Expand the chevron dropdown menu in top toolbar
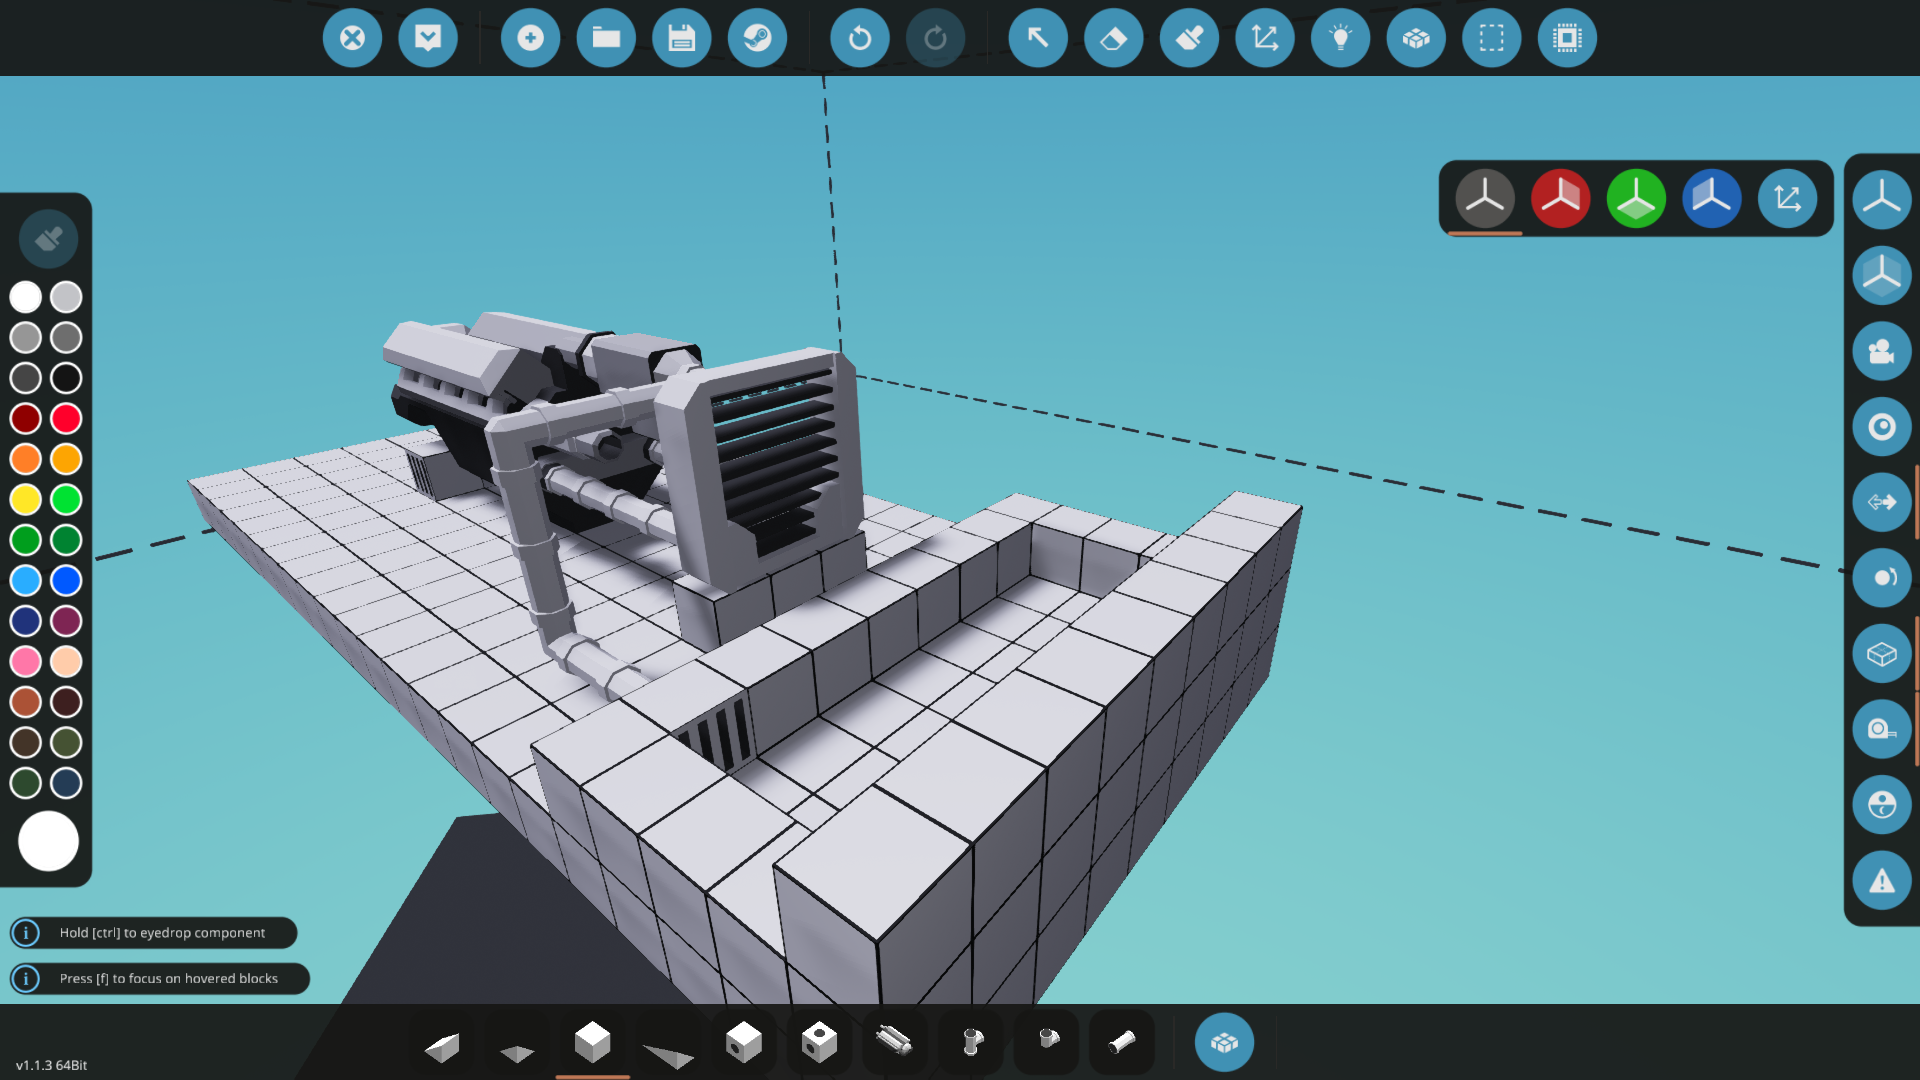1920x1080 pixels. pos(428,38)
